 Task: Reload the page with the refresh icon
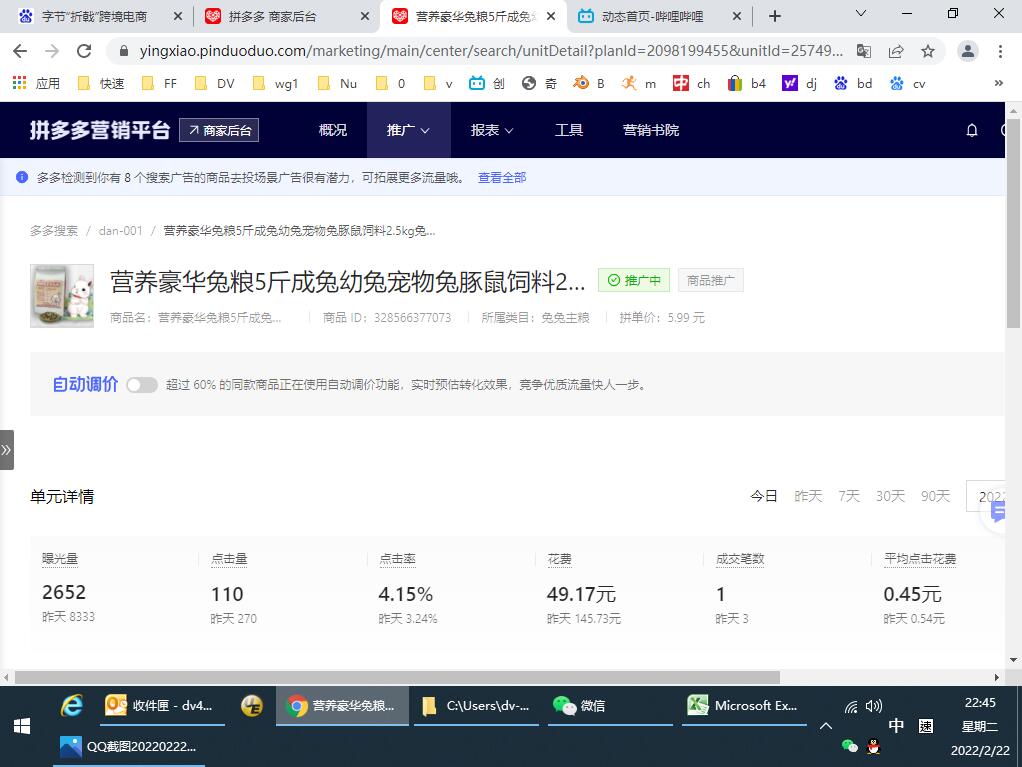[84, 51]
